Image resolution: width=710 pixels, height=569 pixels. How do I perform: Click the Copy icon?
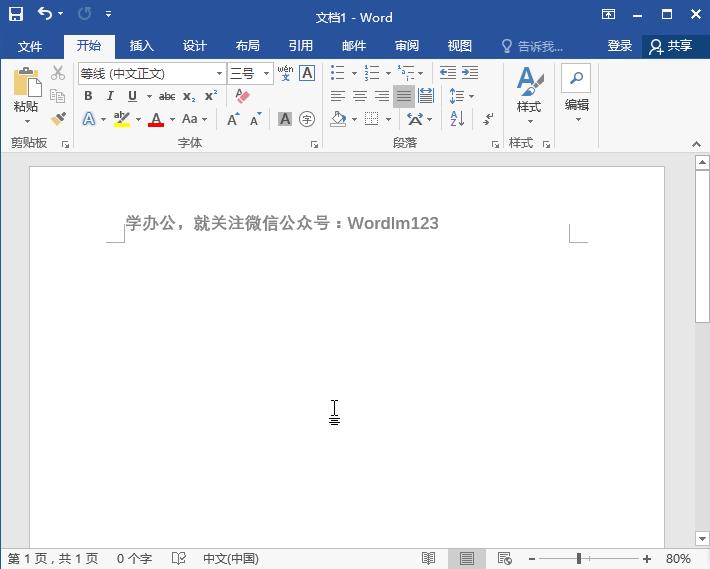(58, 96)
